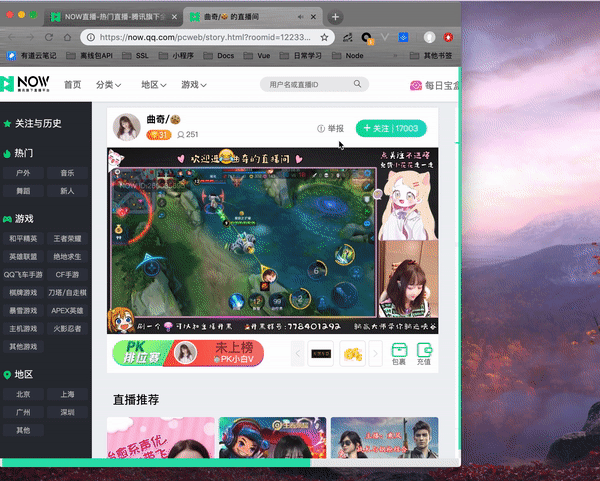The width and height of the screenshot is (600, 481).
Task: Open the 其他书签 bookmark folder
Action: (x=430, y=55)
